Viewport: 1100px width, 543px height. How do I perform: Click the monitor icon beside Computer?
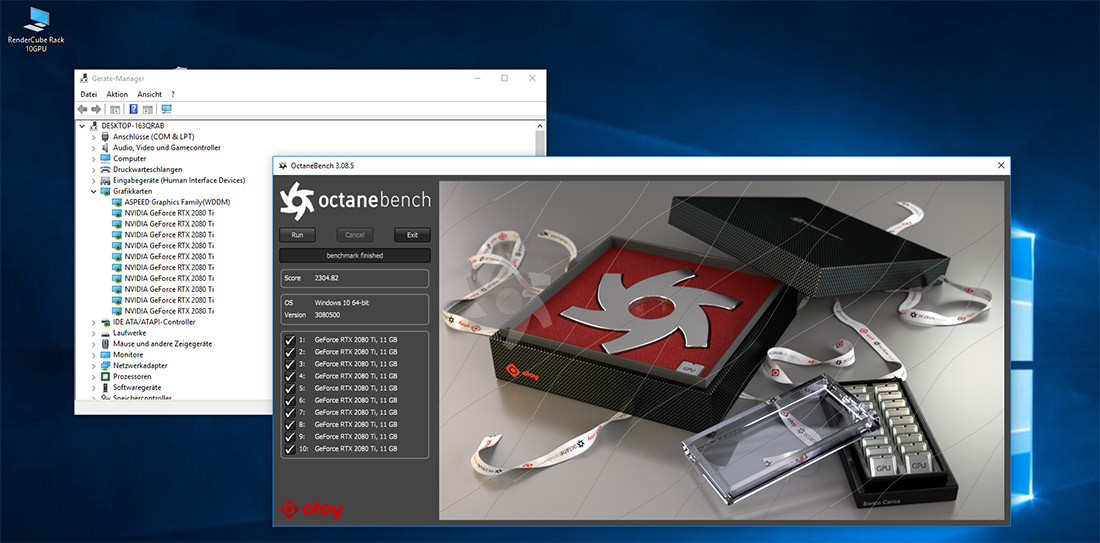point(105,159)
